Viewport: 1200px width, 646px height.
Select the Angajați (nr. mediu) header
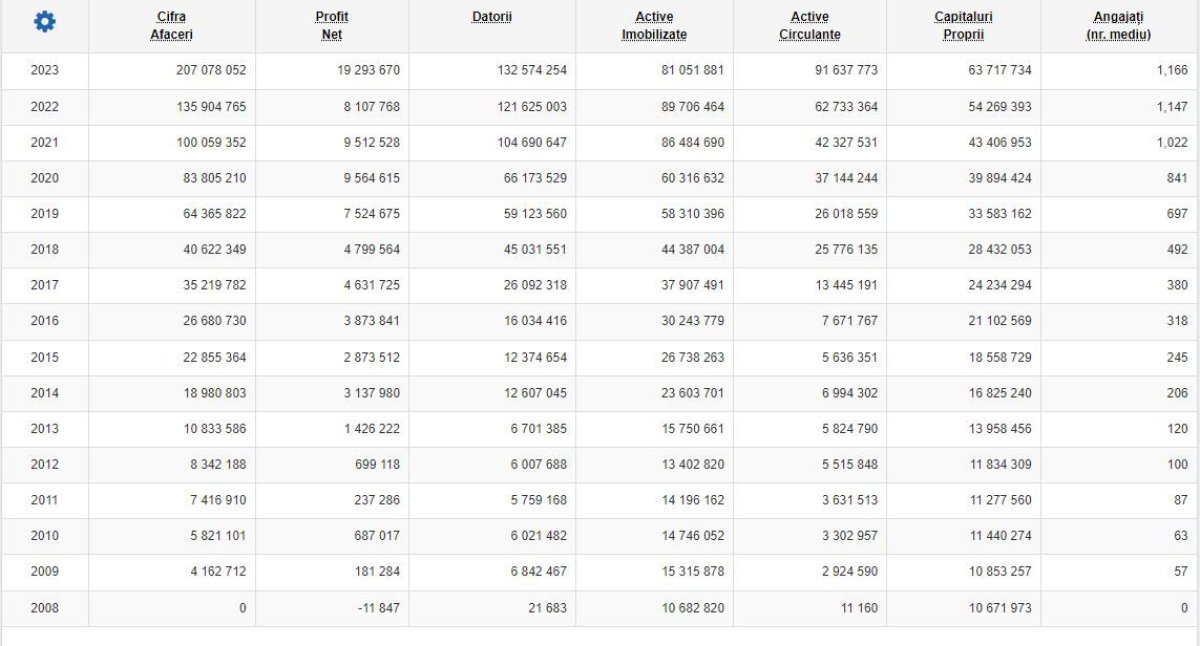click(1118, 26)
